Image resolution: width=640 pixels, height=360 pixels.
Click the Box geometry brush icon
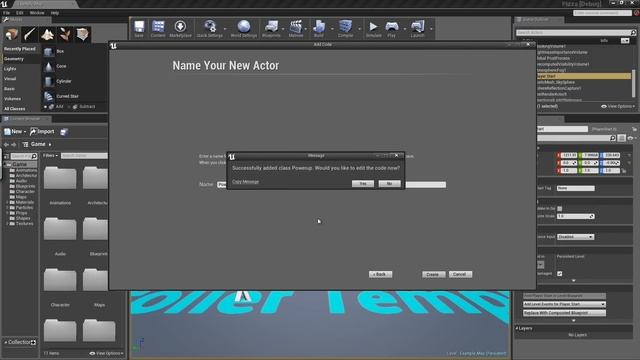coord(49,51)
